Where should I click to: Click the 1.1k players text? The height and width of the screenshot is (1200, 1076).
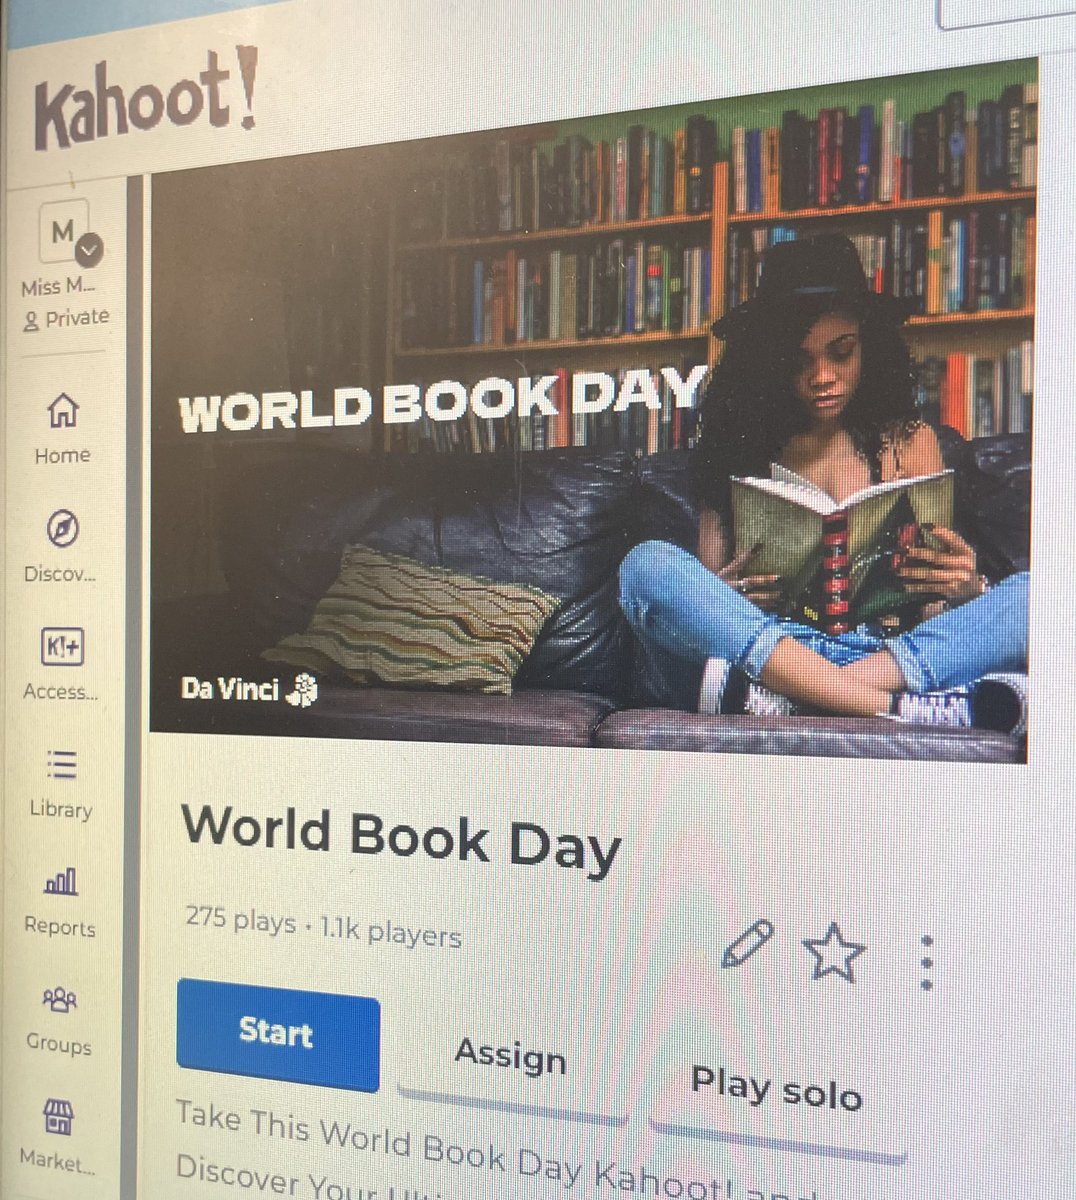pos(391,932)
